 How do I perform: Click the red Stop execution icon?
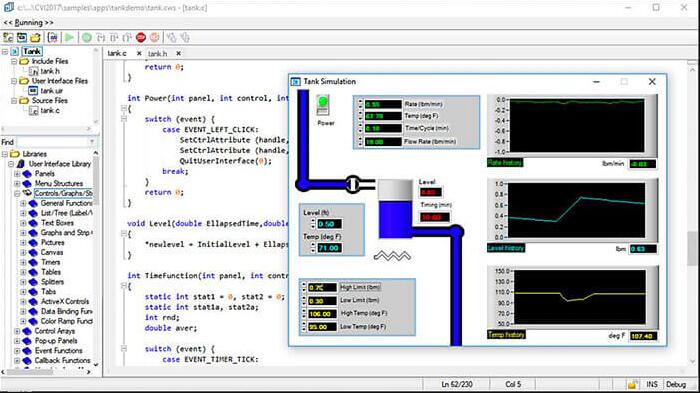141,38
